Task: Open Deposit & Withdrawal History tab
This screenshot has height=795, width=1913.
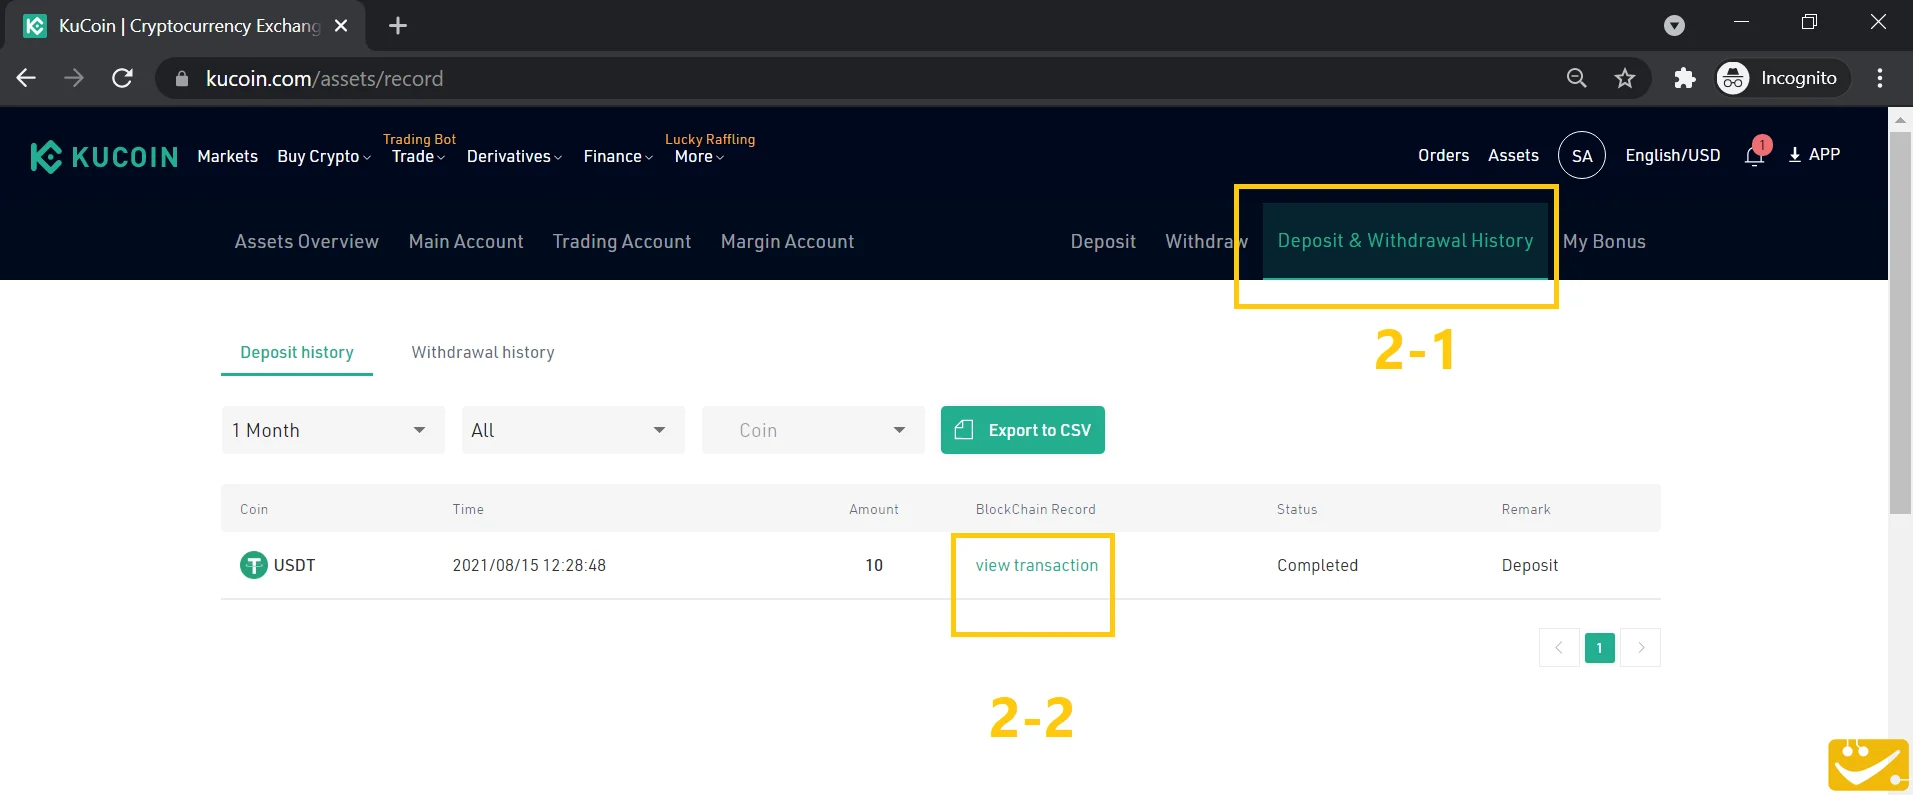Action: 1405,241
